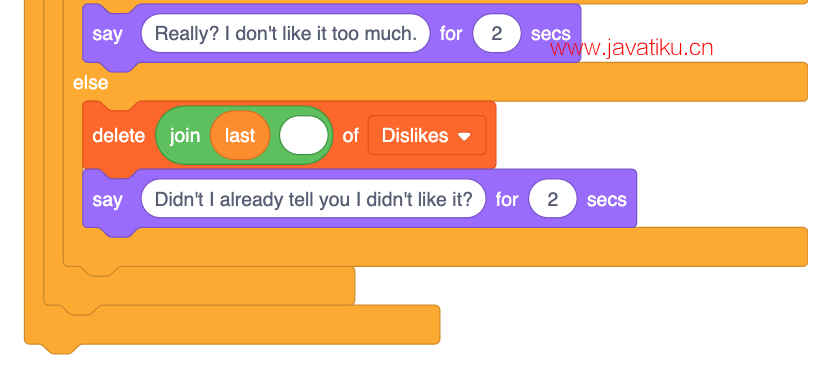The width and height of the screenshot is (820, 376).
Task: Click the 2 secs value in second say block
Action: [553, 199]
